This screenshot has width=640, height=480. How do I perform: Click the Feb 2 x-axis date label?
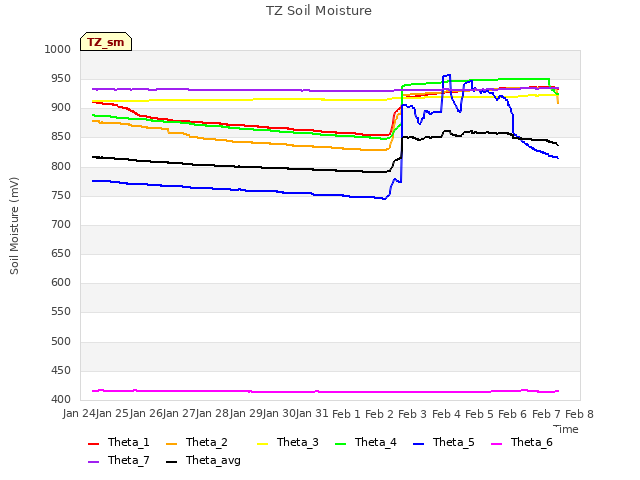point(379,414)
